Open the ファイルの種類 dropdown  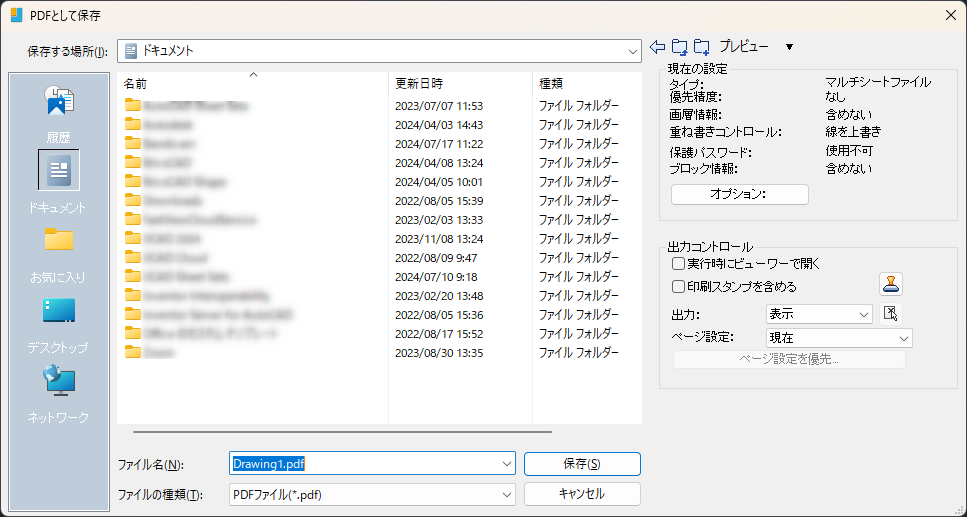click(x=506, y=495)
